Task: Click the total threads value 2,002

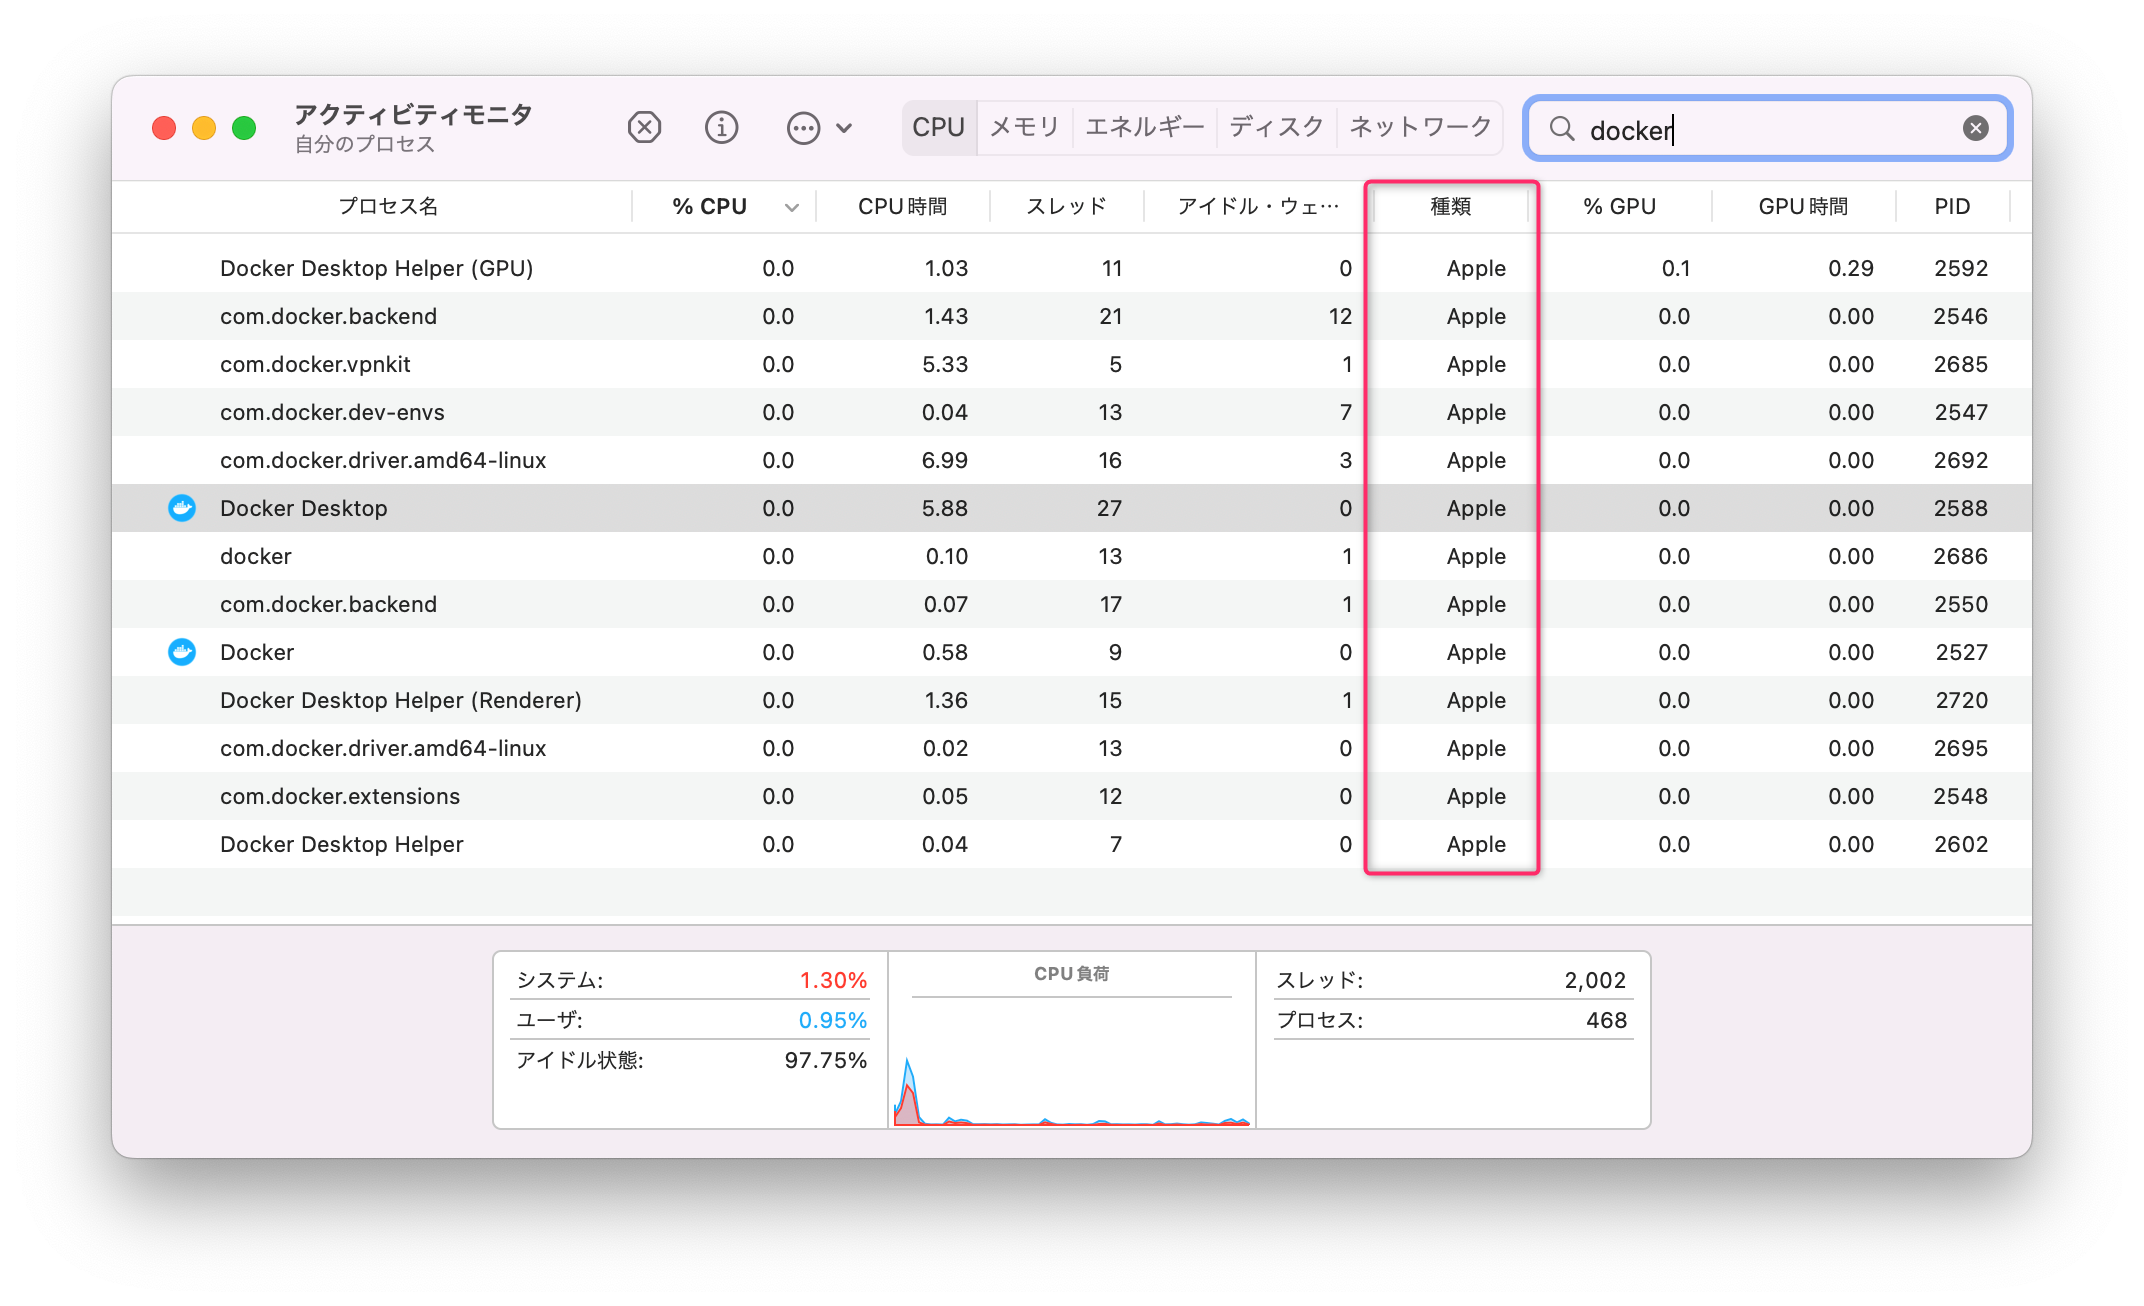Action: click(1596, 980)
